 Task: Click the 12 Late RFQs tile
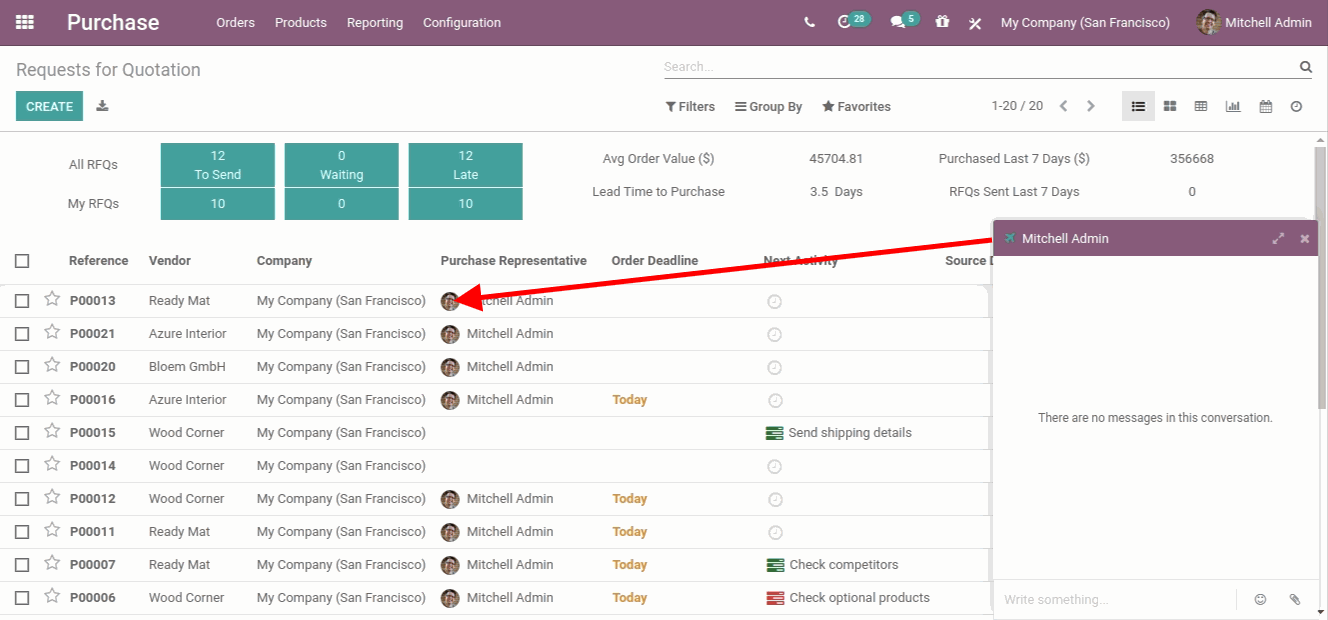pos(465,165)
